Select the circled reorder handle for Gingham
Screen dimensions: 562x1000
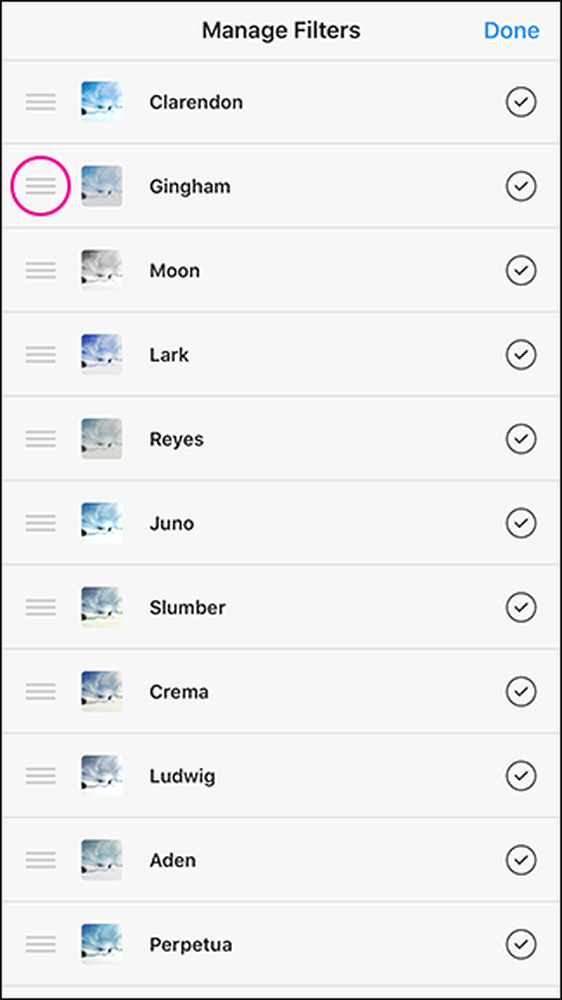coord(41,186)
